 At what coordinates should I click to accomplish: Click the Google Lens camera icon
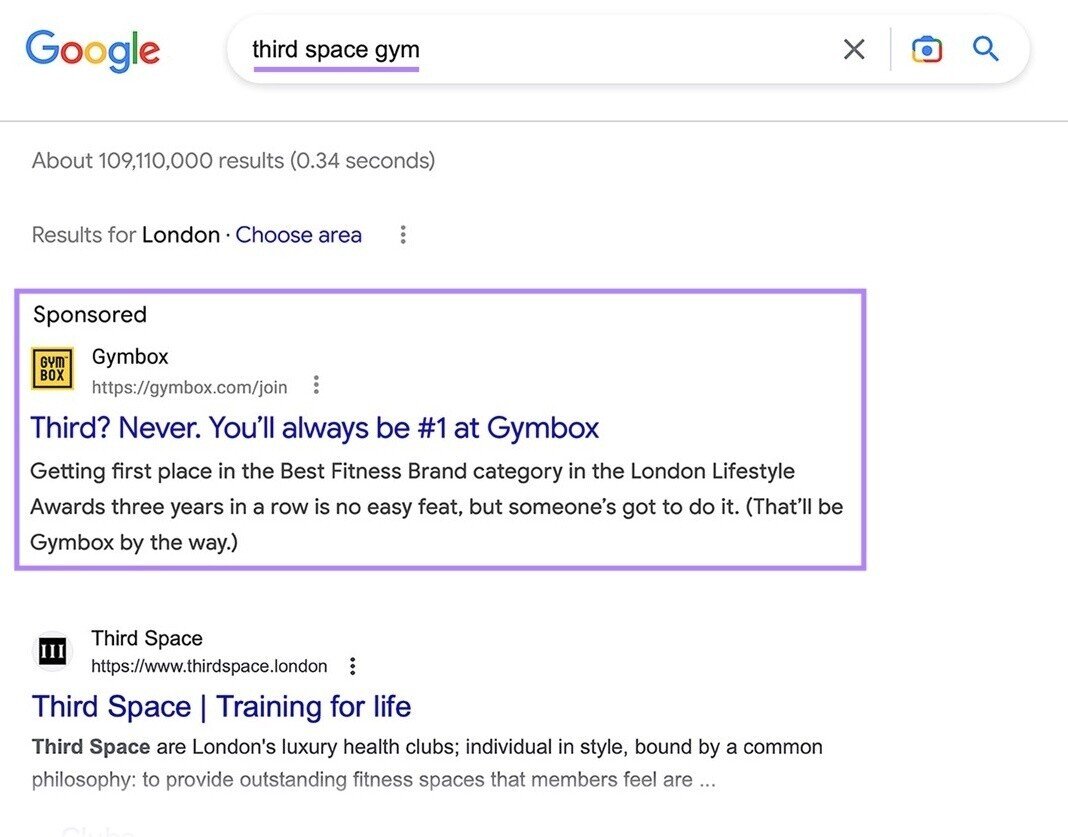tap(926, 49)
